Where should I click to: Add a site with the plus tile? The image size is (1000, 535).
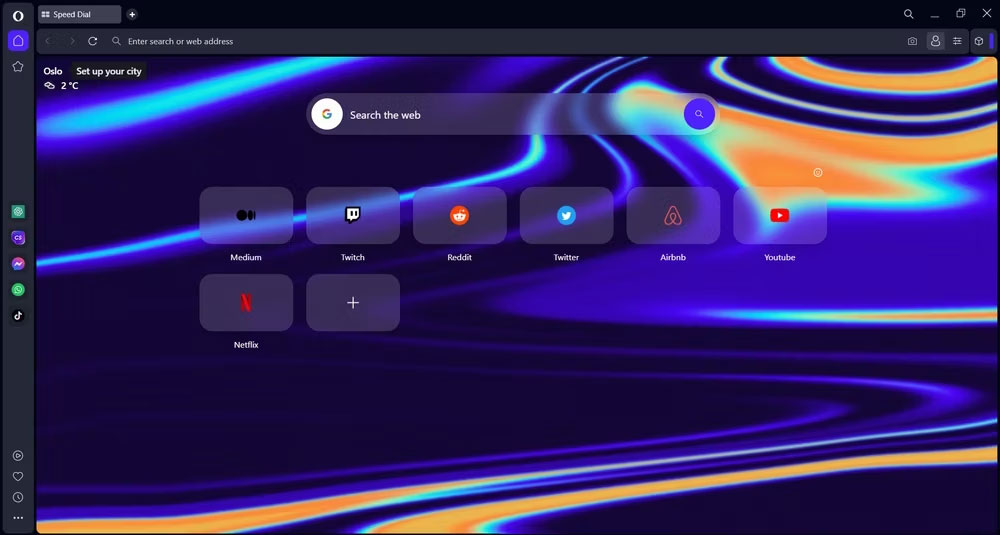pos(353,303)
